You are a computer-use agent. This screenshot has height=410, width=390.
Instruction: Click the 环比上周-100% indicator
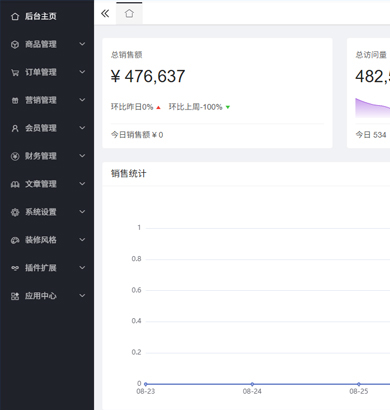(x=199, y=107)
